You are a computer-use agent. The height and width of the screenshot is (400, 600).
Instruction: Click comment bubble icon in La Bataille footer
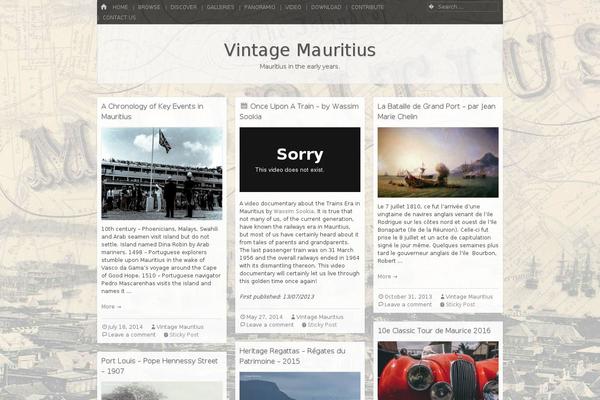click(x=381, y=304)
